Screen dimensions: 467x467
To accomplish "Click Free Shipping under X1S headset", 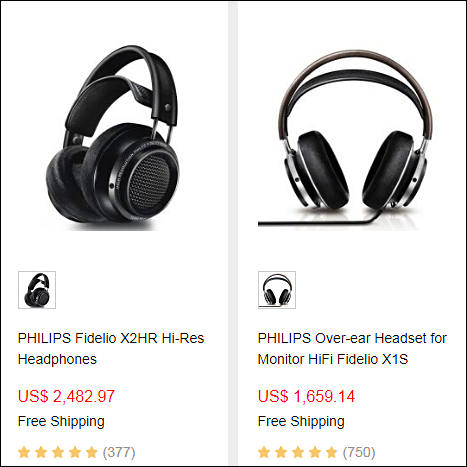I will [x=301, y=421].
